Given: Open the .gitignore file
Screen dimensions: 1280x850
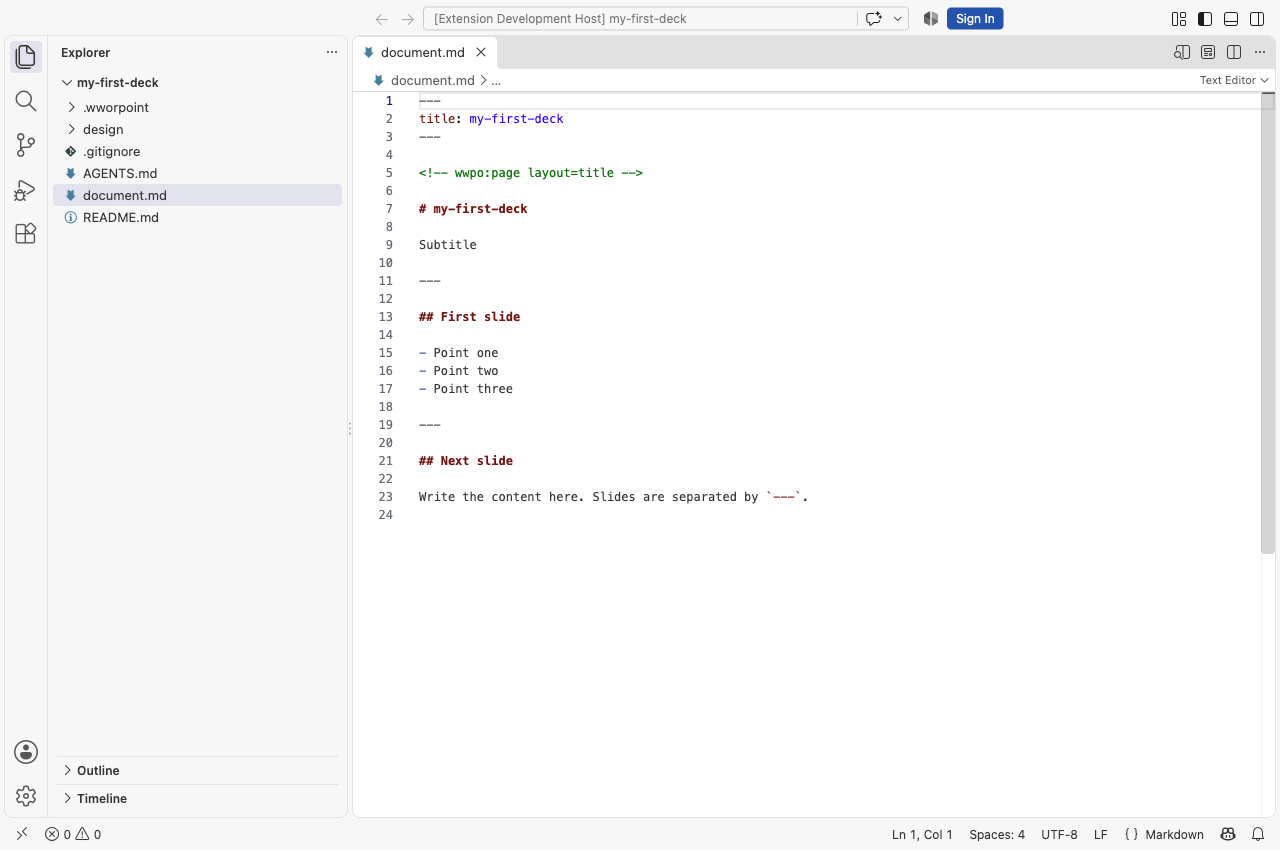Looking at the screenshot, I should pyautogui.click(x=197, y=151).
